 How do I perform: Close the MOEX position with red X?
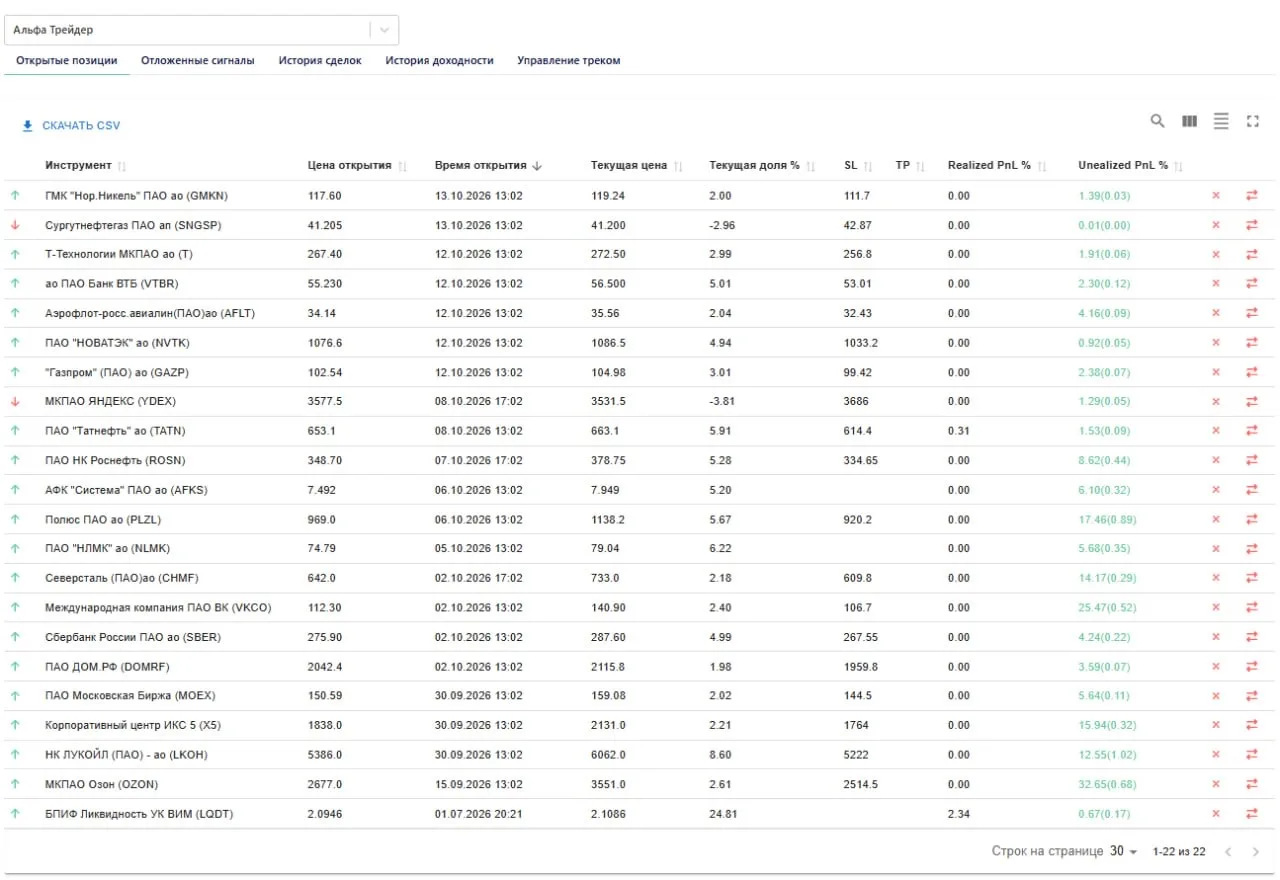[1216, 696]
